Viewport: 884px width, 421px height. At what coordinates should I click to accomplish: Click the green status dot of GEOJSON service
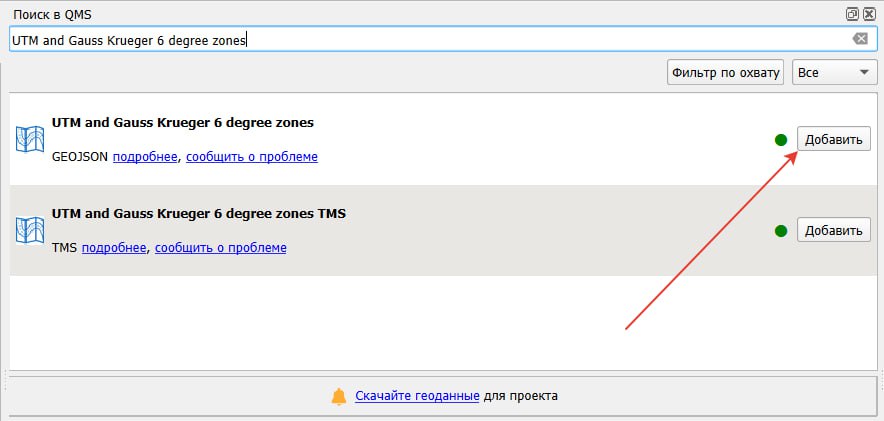click(781, 140)
